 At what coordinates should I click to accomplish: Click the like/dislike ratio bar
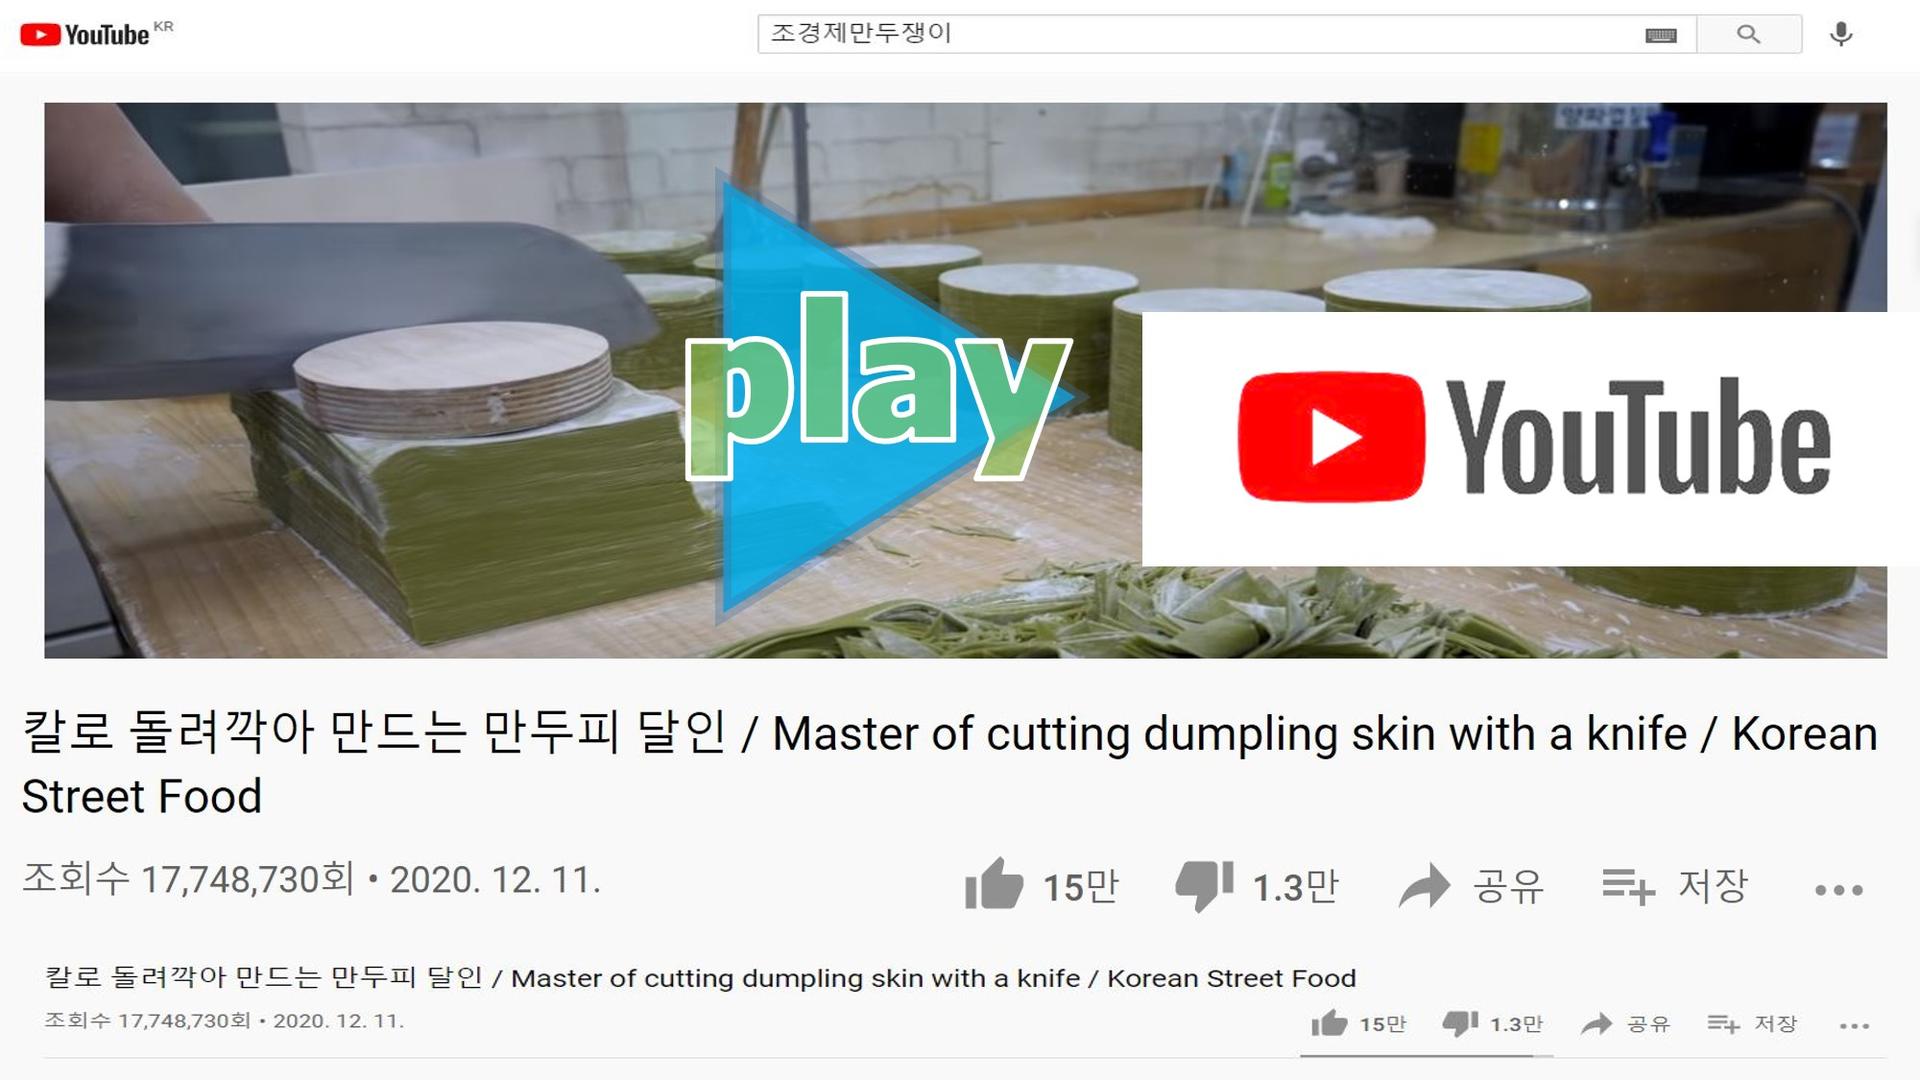(x=1426, y=1055)
